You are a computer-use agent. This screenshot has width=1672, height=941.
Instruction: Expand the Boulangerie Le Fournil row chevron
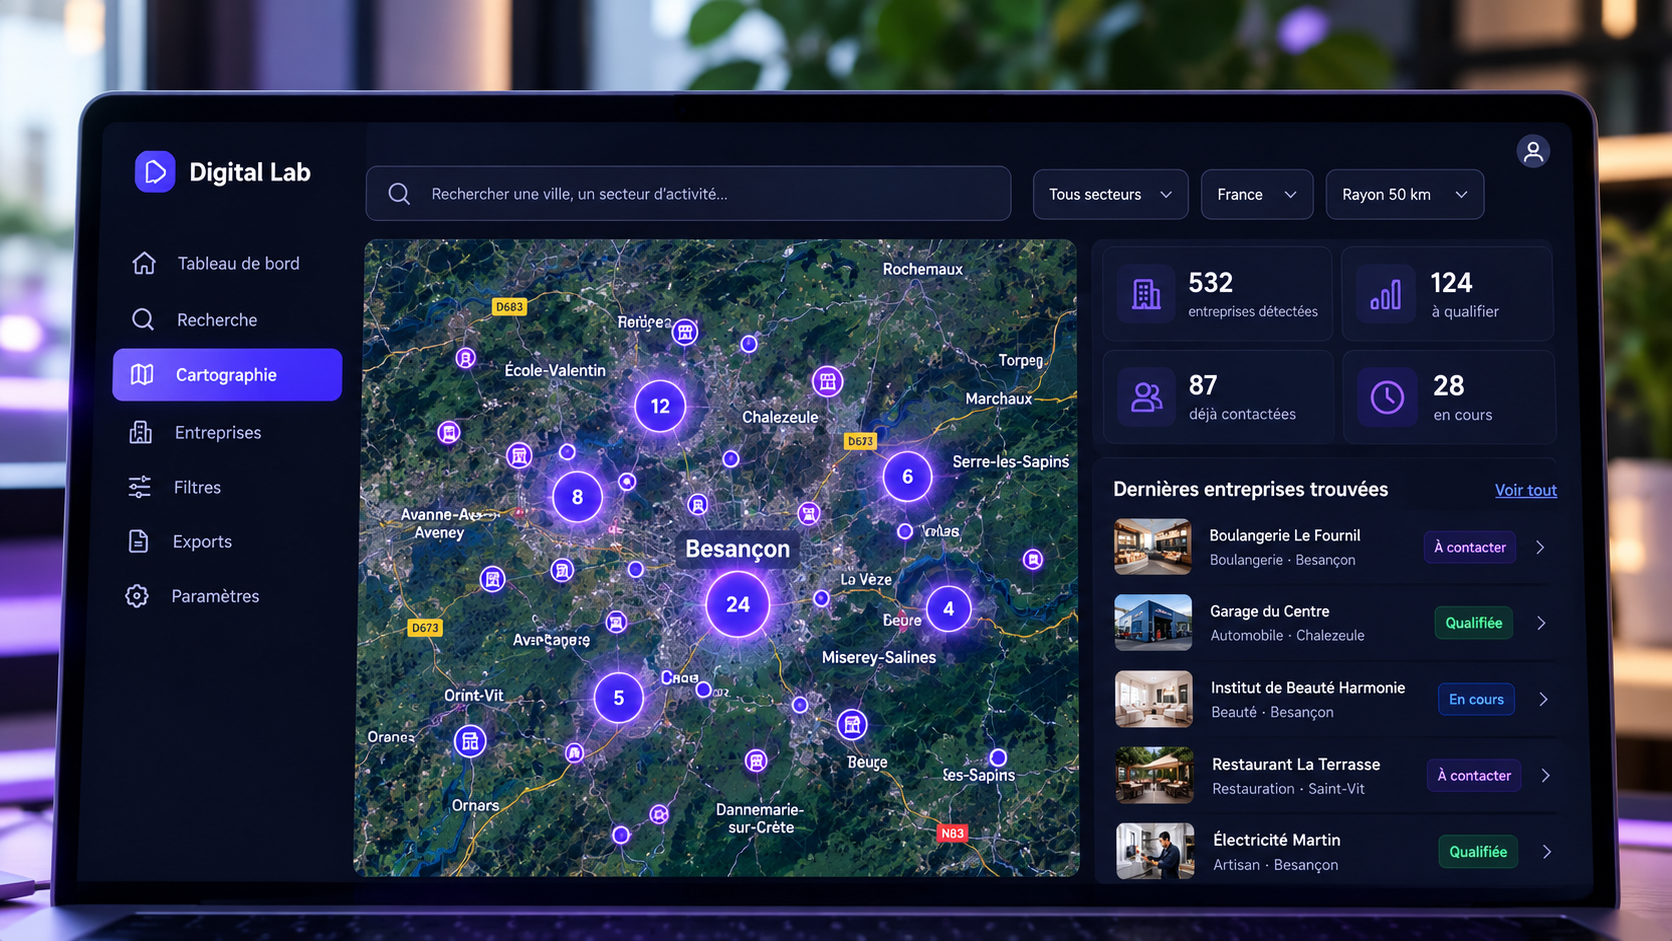pos(1540,547)
